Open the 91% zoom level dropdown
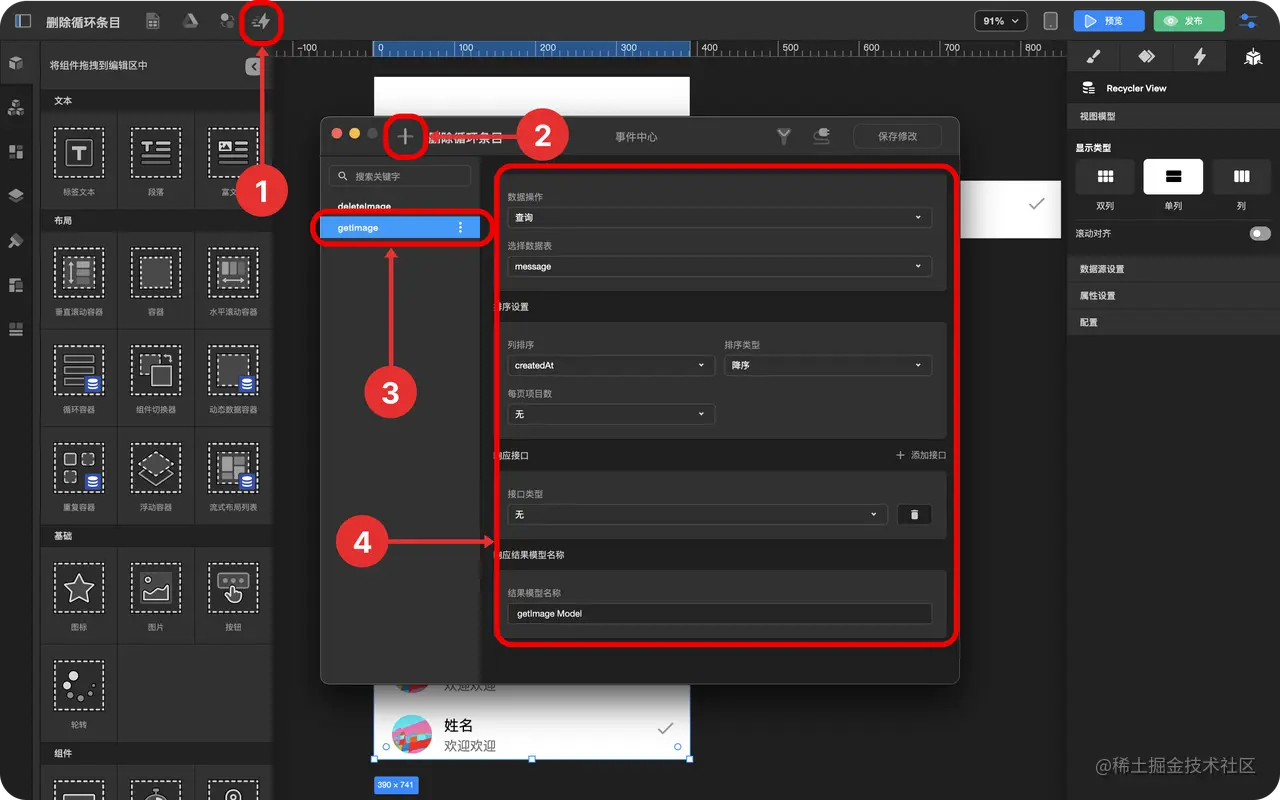The height and width of the screenshot is (800, 1280). (1001, 21)
